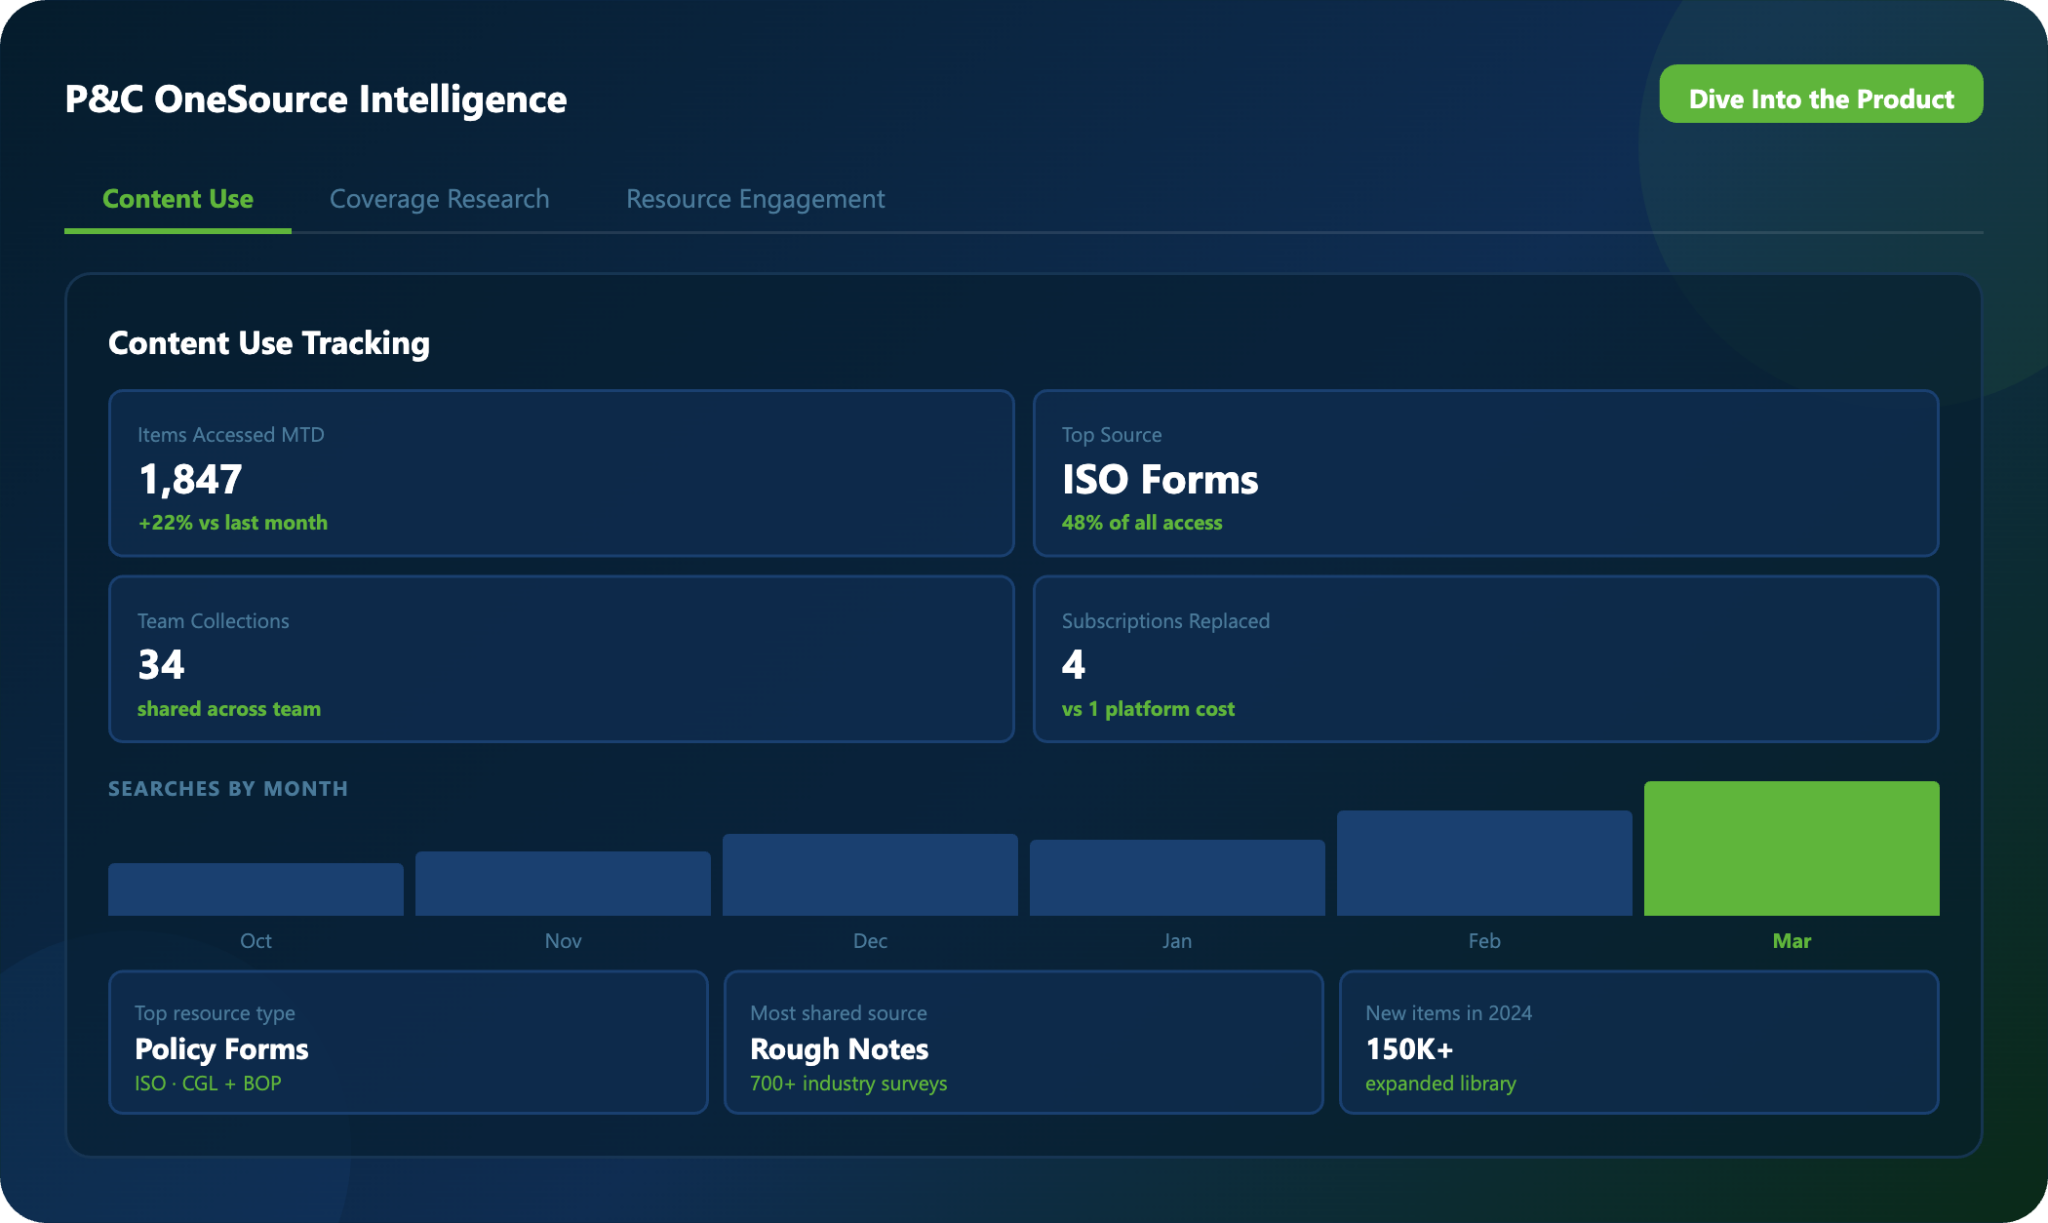Click the October searches bar
The image size is (2048, 1223).
[x=256, y=889]
